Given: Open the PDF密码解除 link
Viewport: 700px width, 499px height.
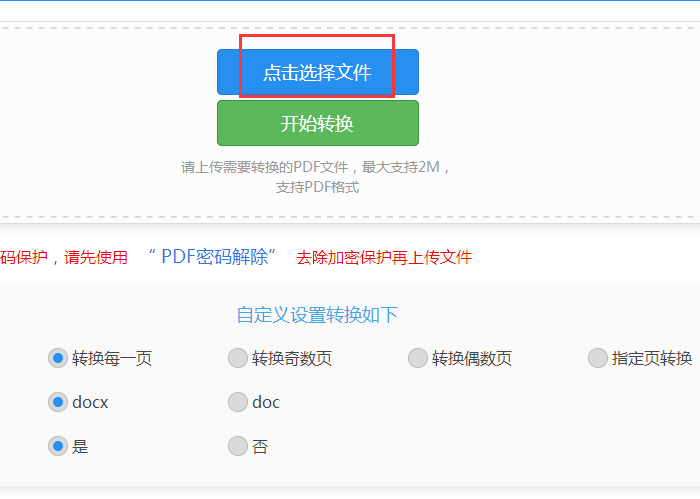Looking at the screenshot, I should pyautogui.click(x=212, y=257).
